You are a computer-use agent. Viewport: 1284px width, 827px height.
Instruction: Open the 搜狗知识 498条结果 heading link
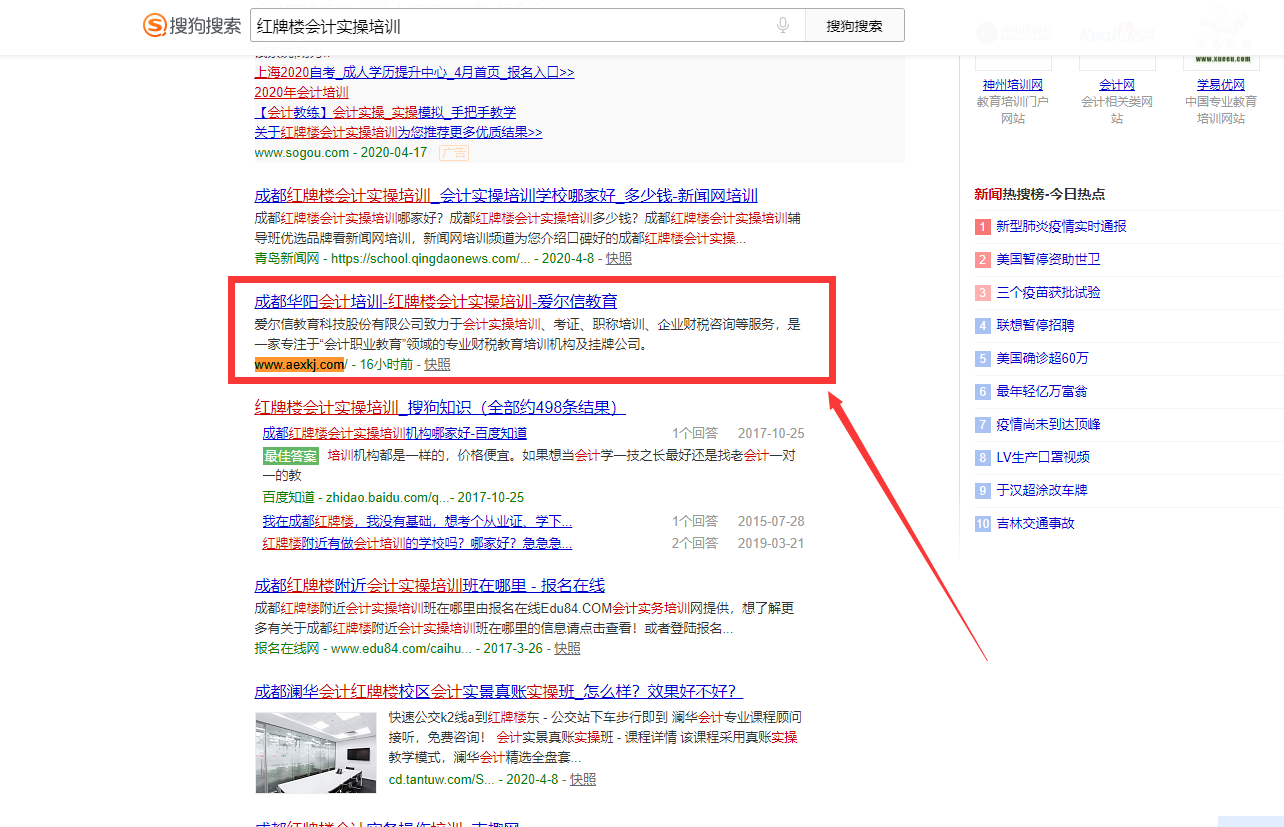click(440, 407)
